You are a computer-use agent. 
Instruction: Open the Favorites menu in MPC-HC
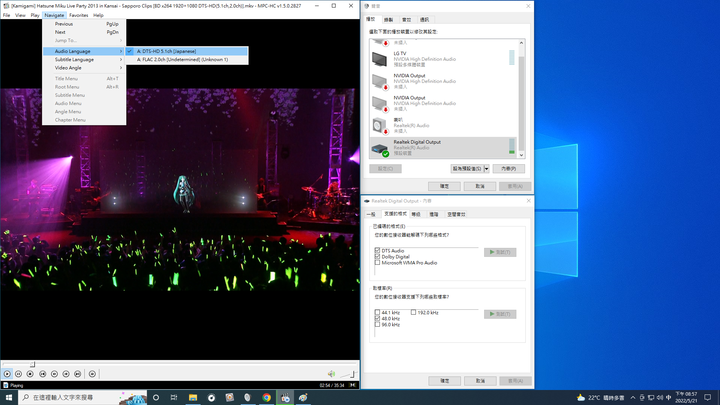click(x=79, y=15)
